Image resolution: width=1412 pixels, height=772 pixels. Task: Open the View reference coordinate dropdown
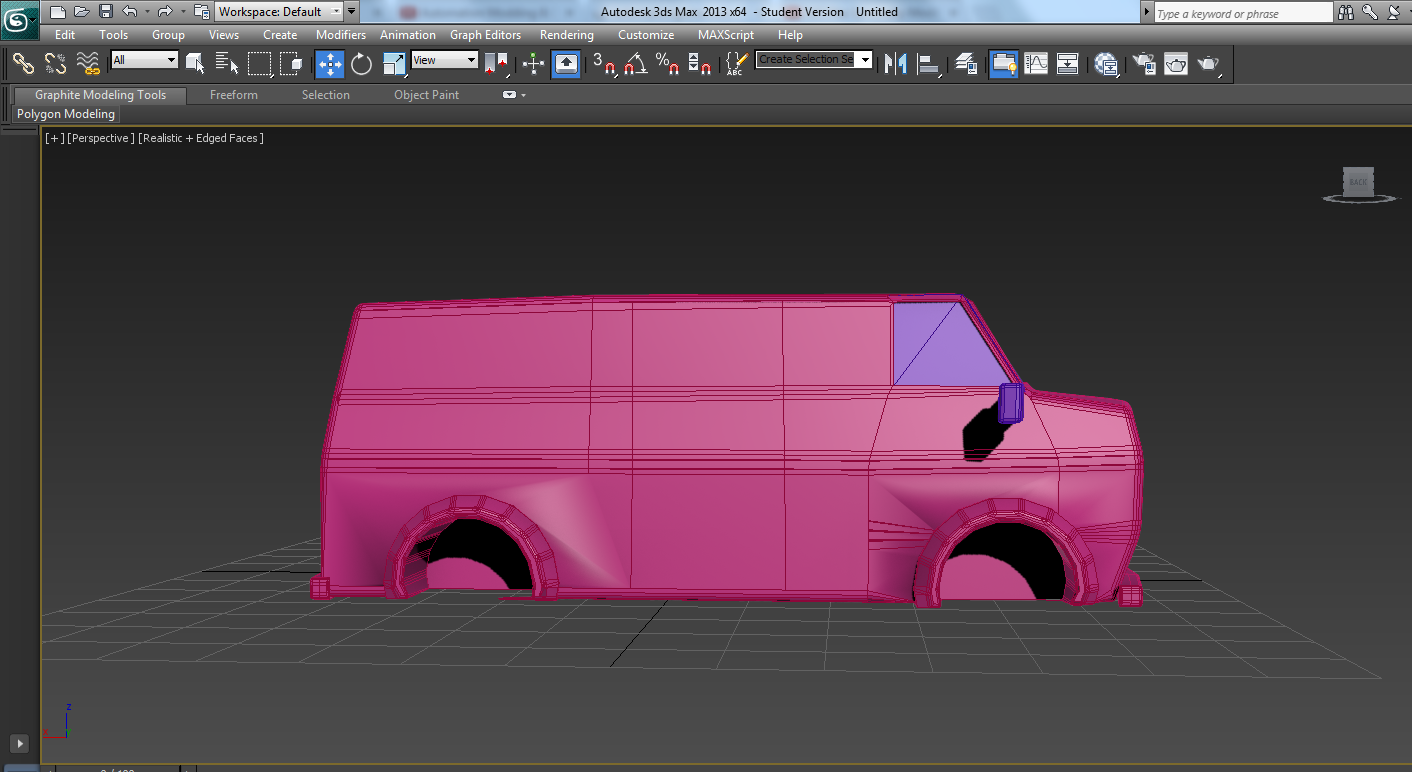point(445,60)
